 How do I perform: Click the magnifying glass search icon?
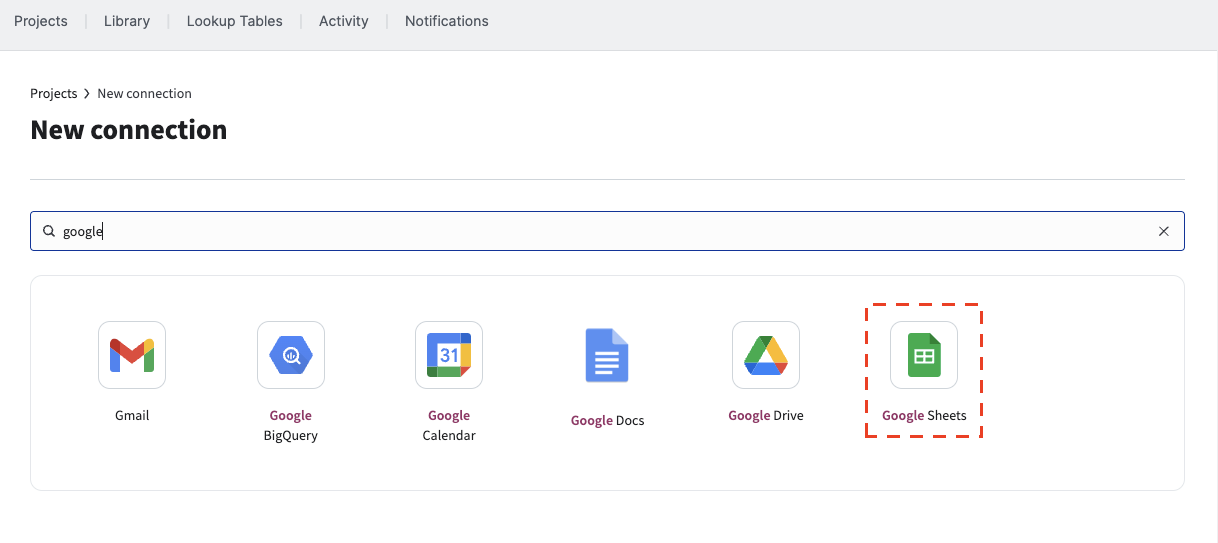pos(48,231)
